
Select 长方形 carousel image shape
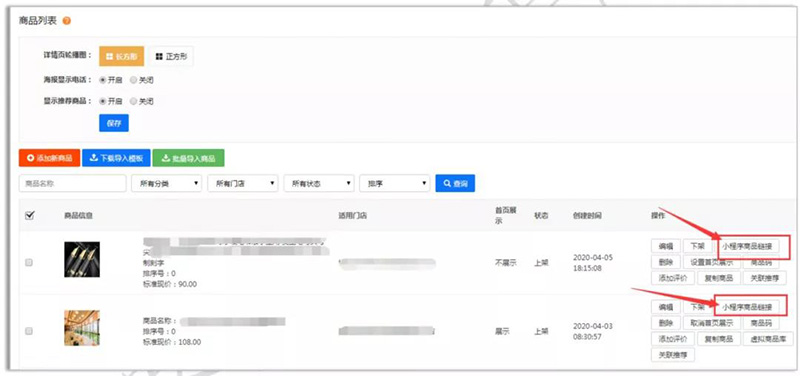tap(121, 57)
